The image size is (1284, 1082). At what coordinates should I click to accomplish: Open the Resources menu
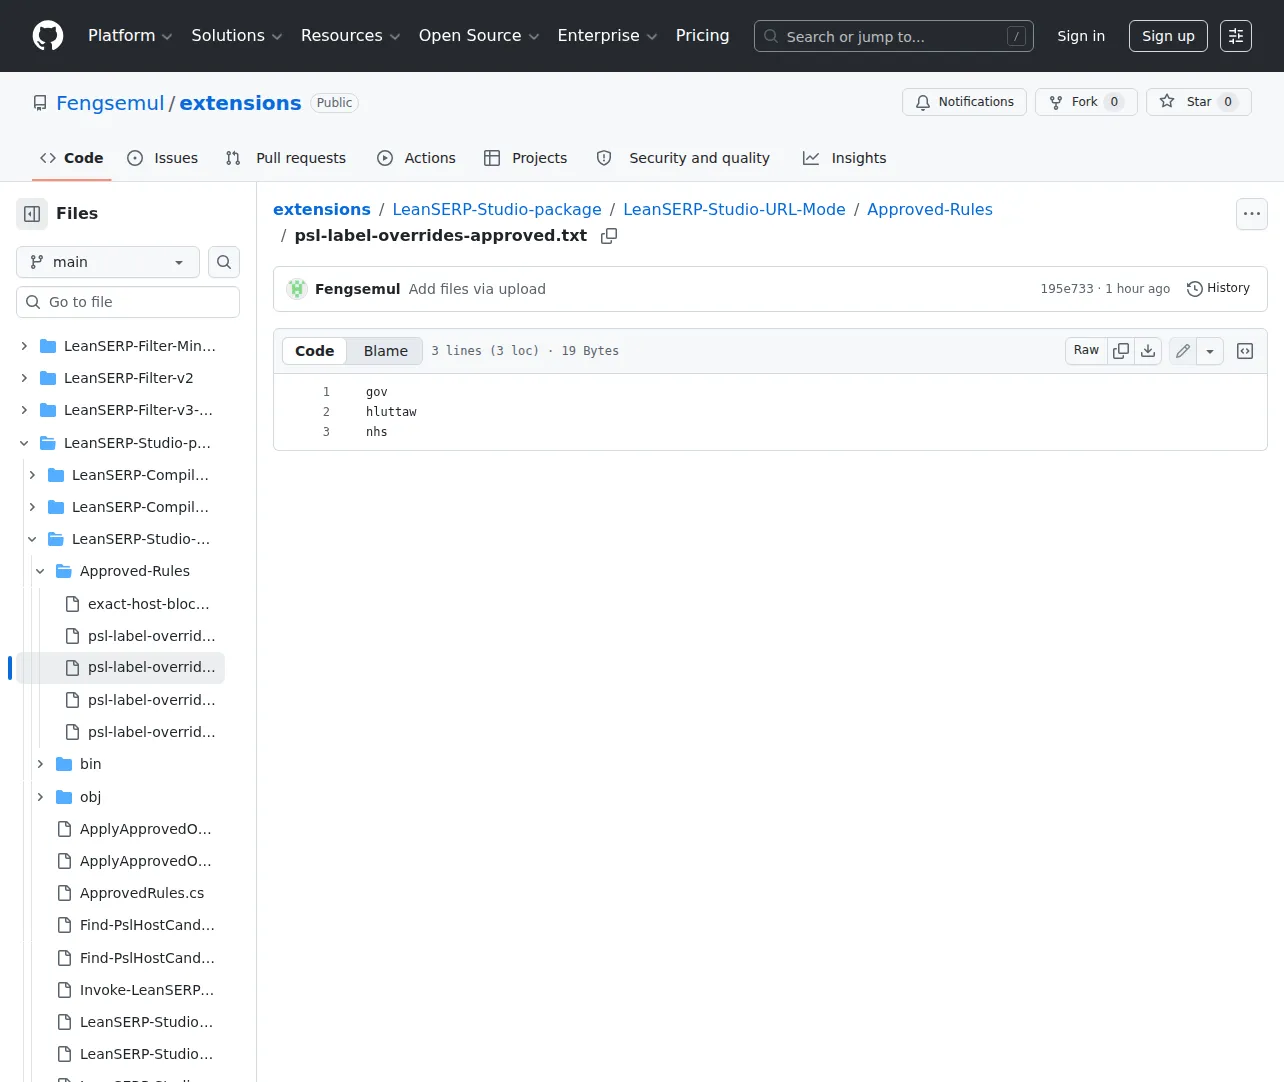click(x=350, y=36)
